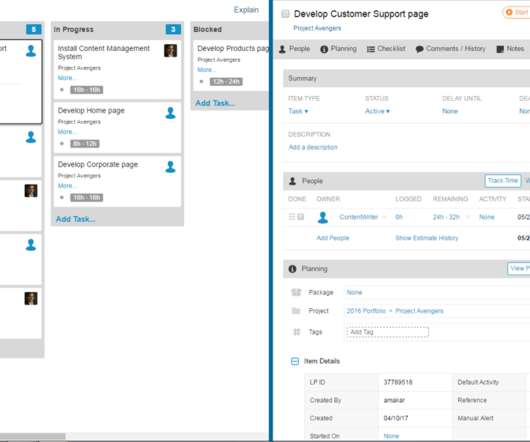Image resolution: width=530 pixels, height=442 pixels.
Task: Click person icon on Develop Home page card
Action: point(170,113)
